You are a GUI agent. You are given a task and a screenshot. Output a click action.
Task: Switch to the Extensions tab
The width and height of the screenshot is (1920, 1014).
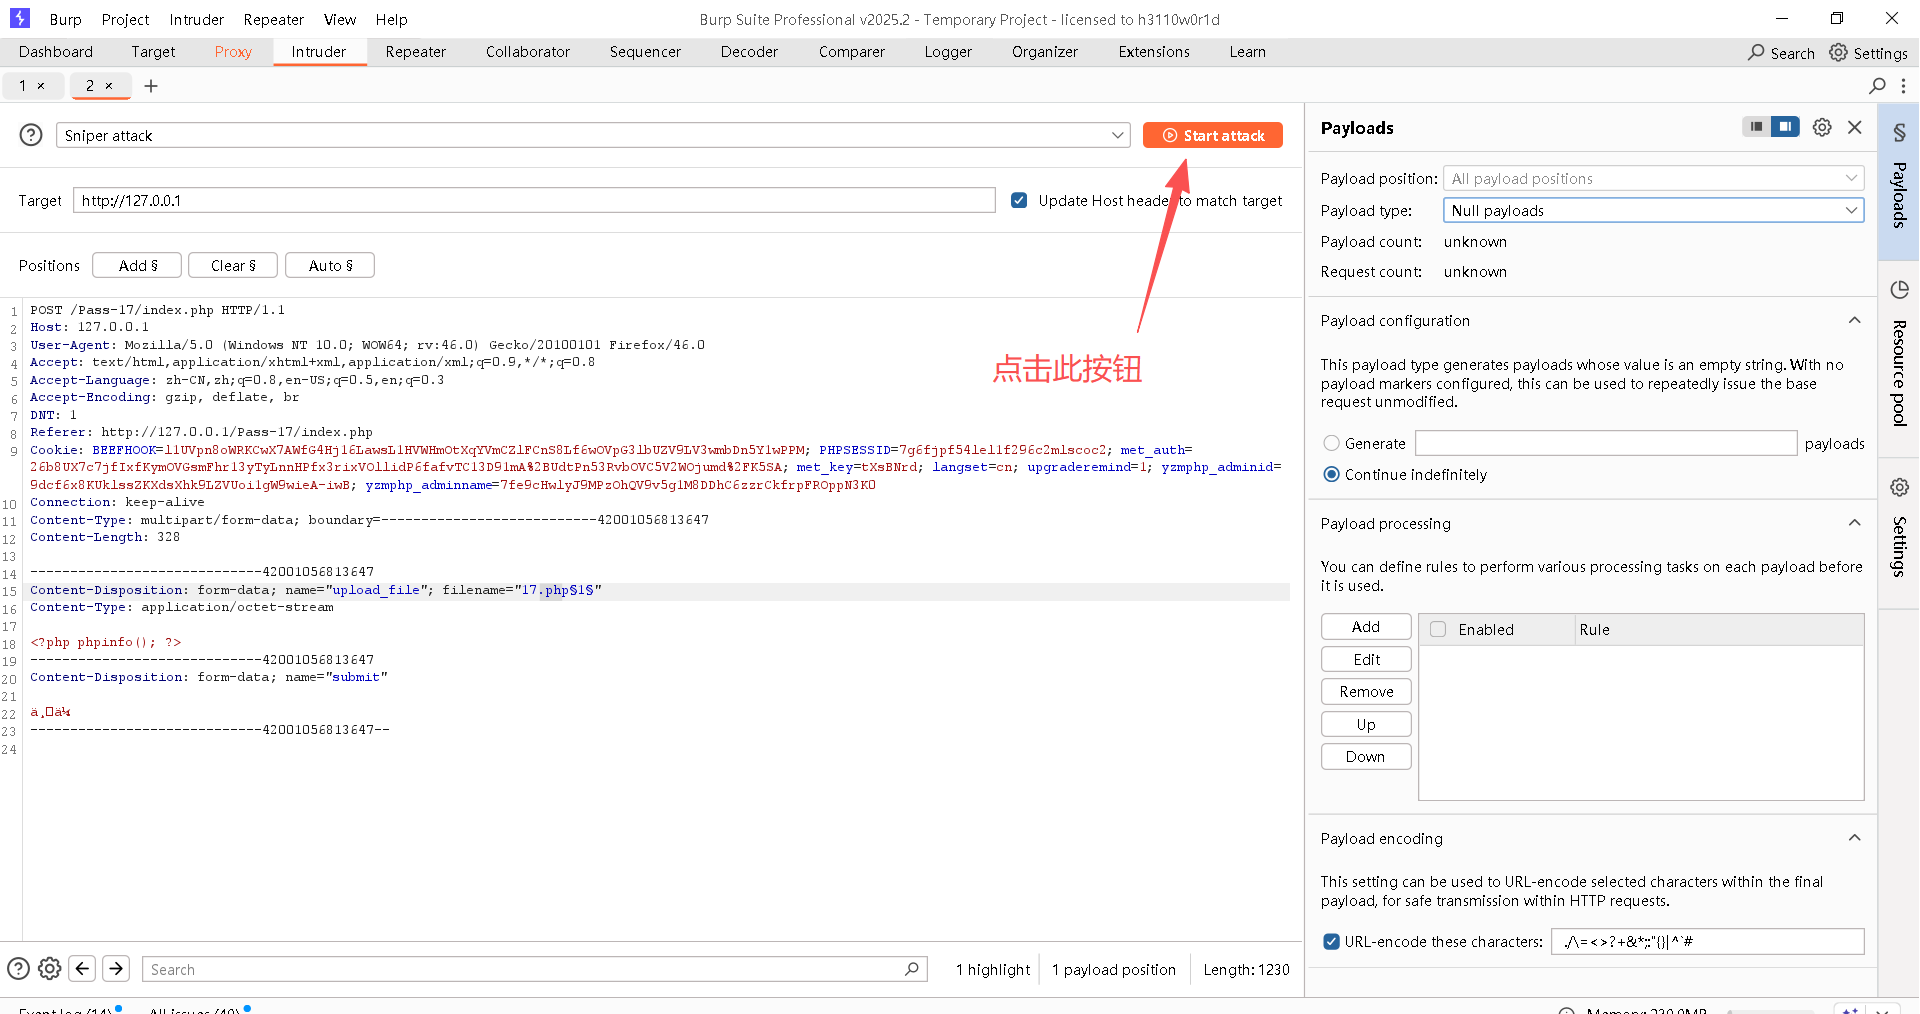[x=1153, y=52]
